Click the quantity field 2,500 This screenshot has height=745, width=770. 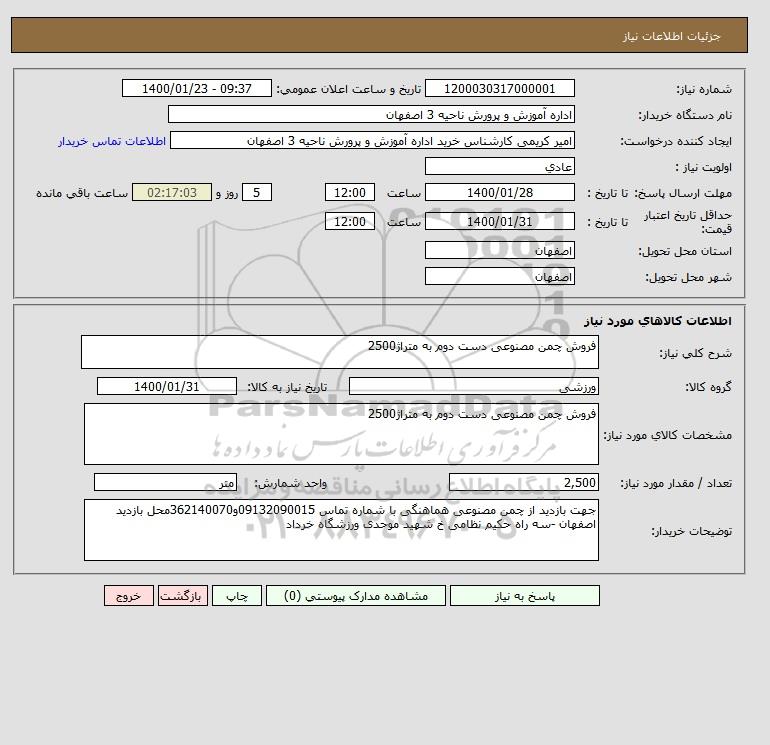tap(523, 482)
